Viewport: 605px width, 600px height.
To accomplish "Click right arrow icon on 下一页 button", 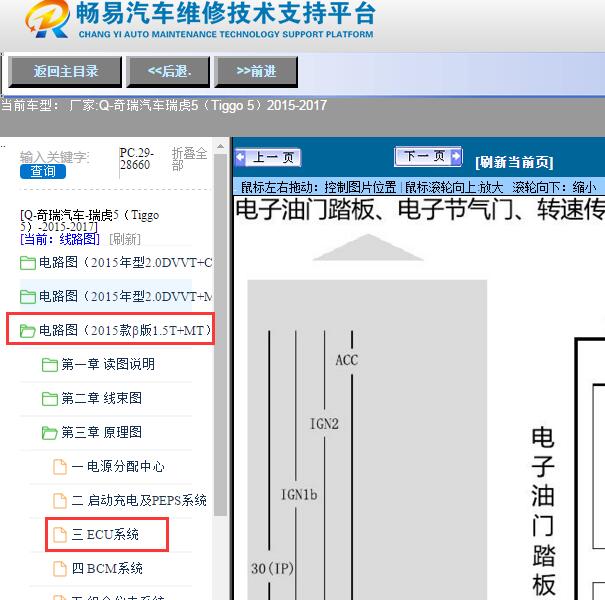I will (456, 156).
